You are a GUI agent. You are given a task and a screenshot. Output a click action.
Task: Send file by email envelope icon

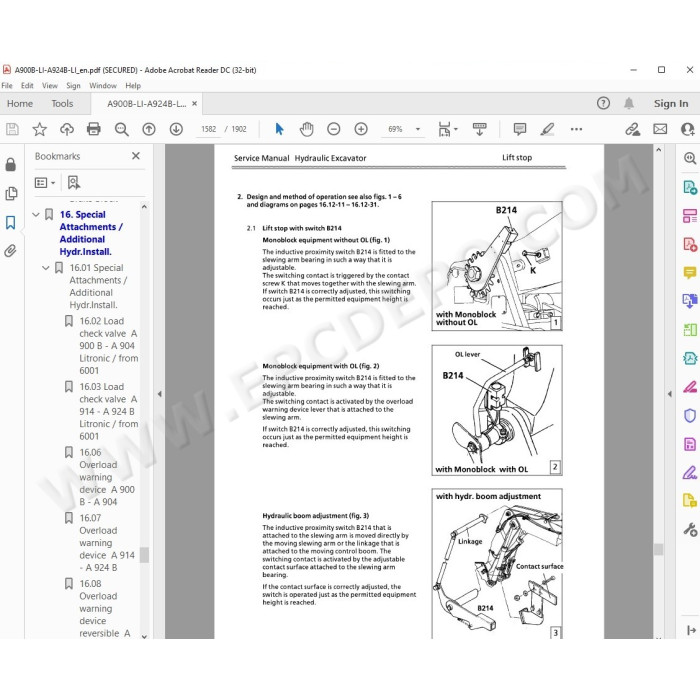pos(660,129)
